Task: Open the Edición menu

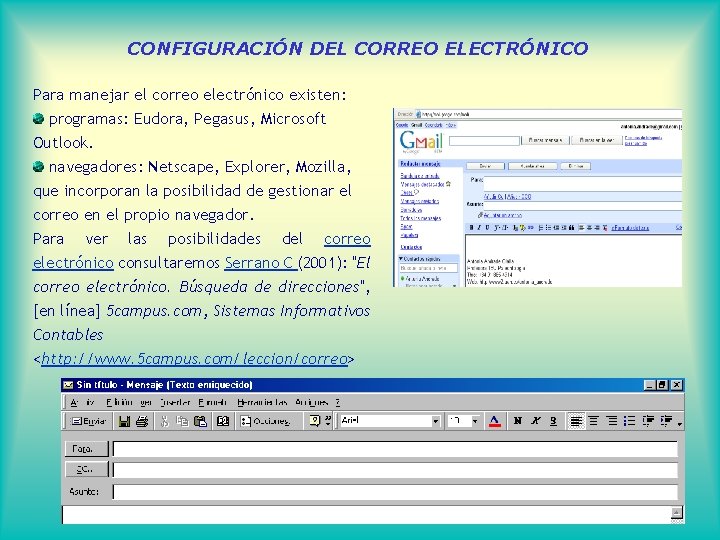Action: coord(119,402)
